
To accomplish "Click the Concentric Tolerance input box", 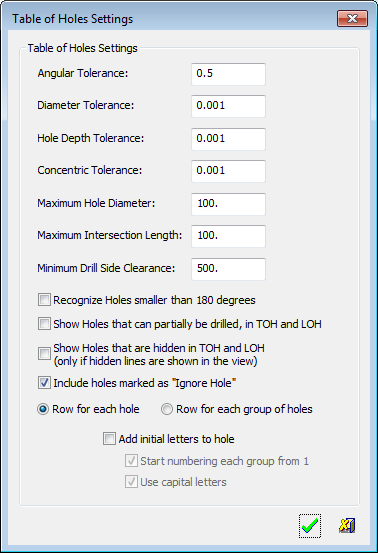I will [228, 171].
